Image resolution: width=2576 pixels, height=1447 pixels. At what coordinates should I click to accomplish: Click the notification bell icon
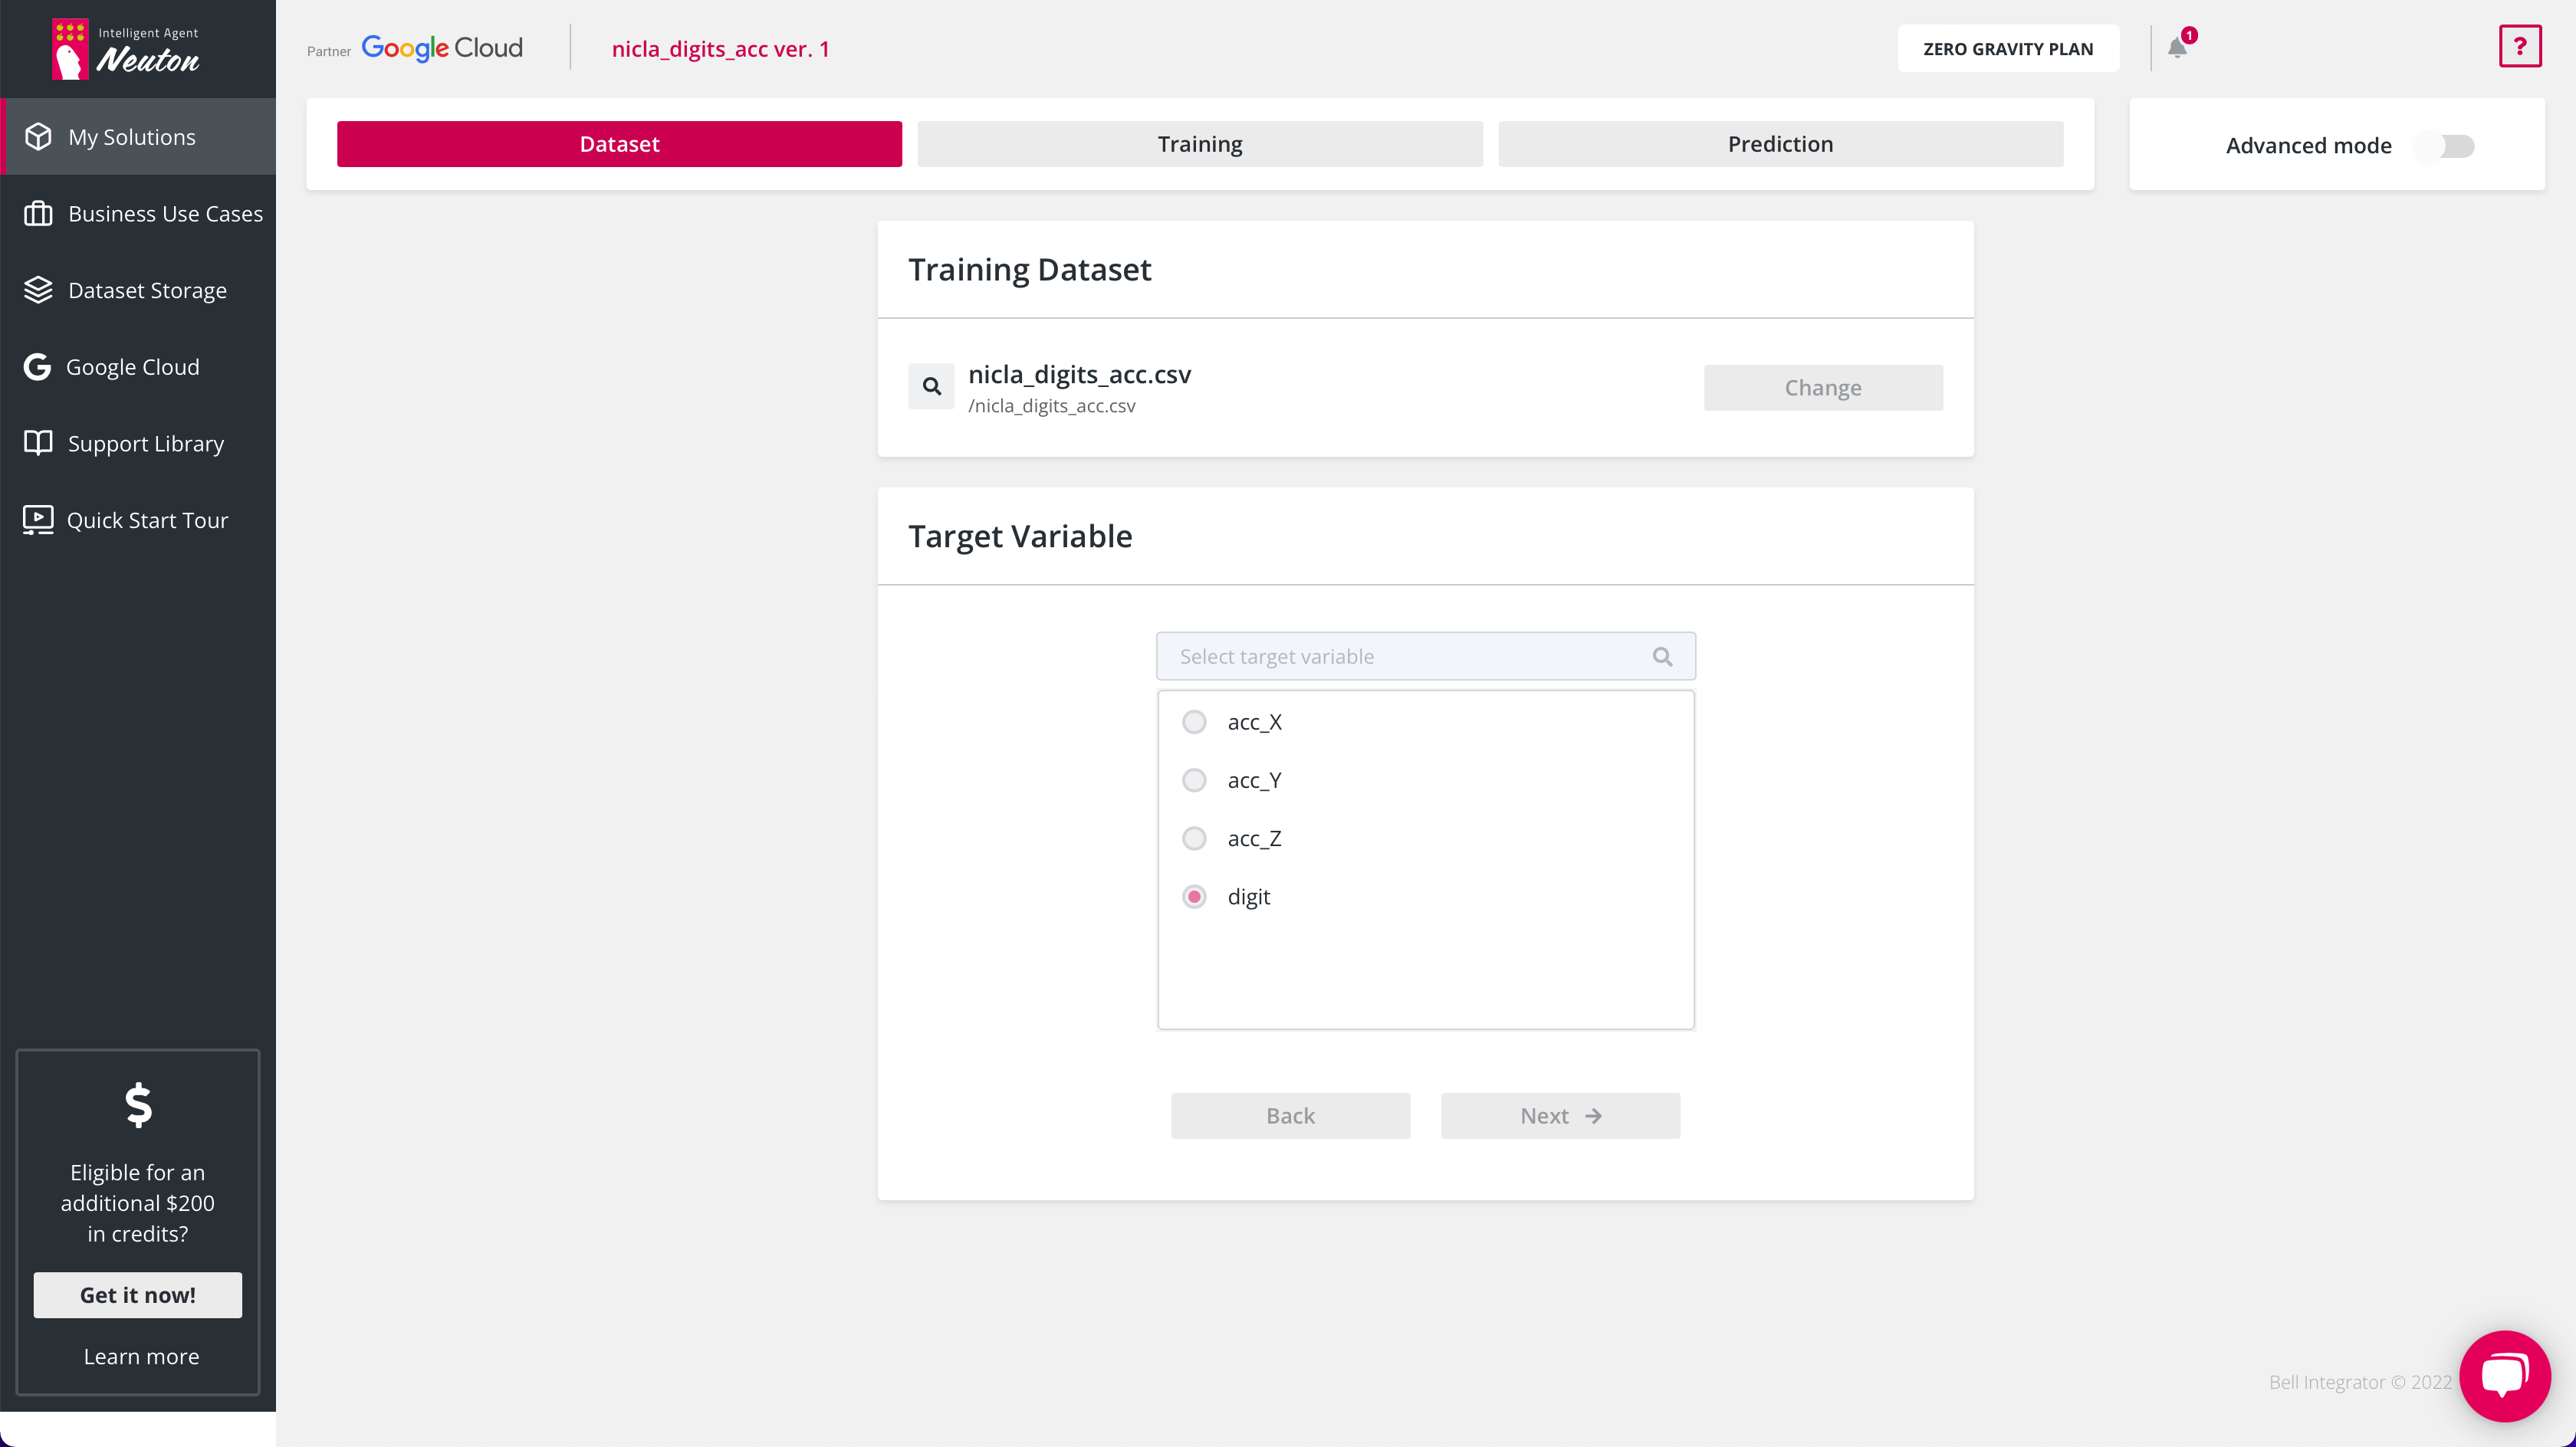[2177, 48]
